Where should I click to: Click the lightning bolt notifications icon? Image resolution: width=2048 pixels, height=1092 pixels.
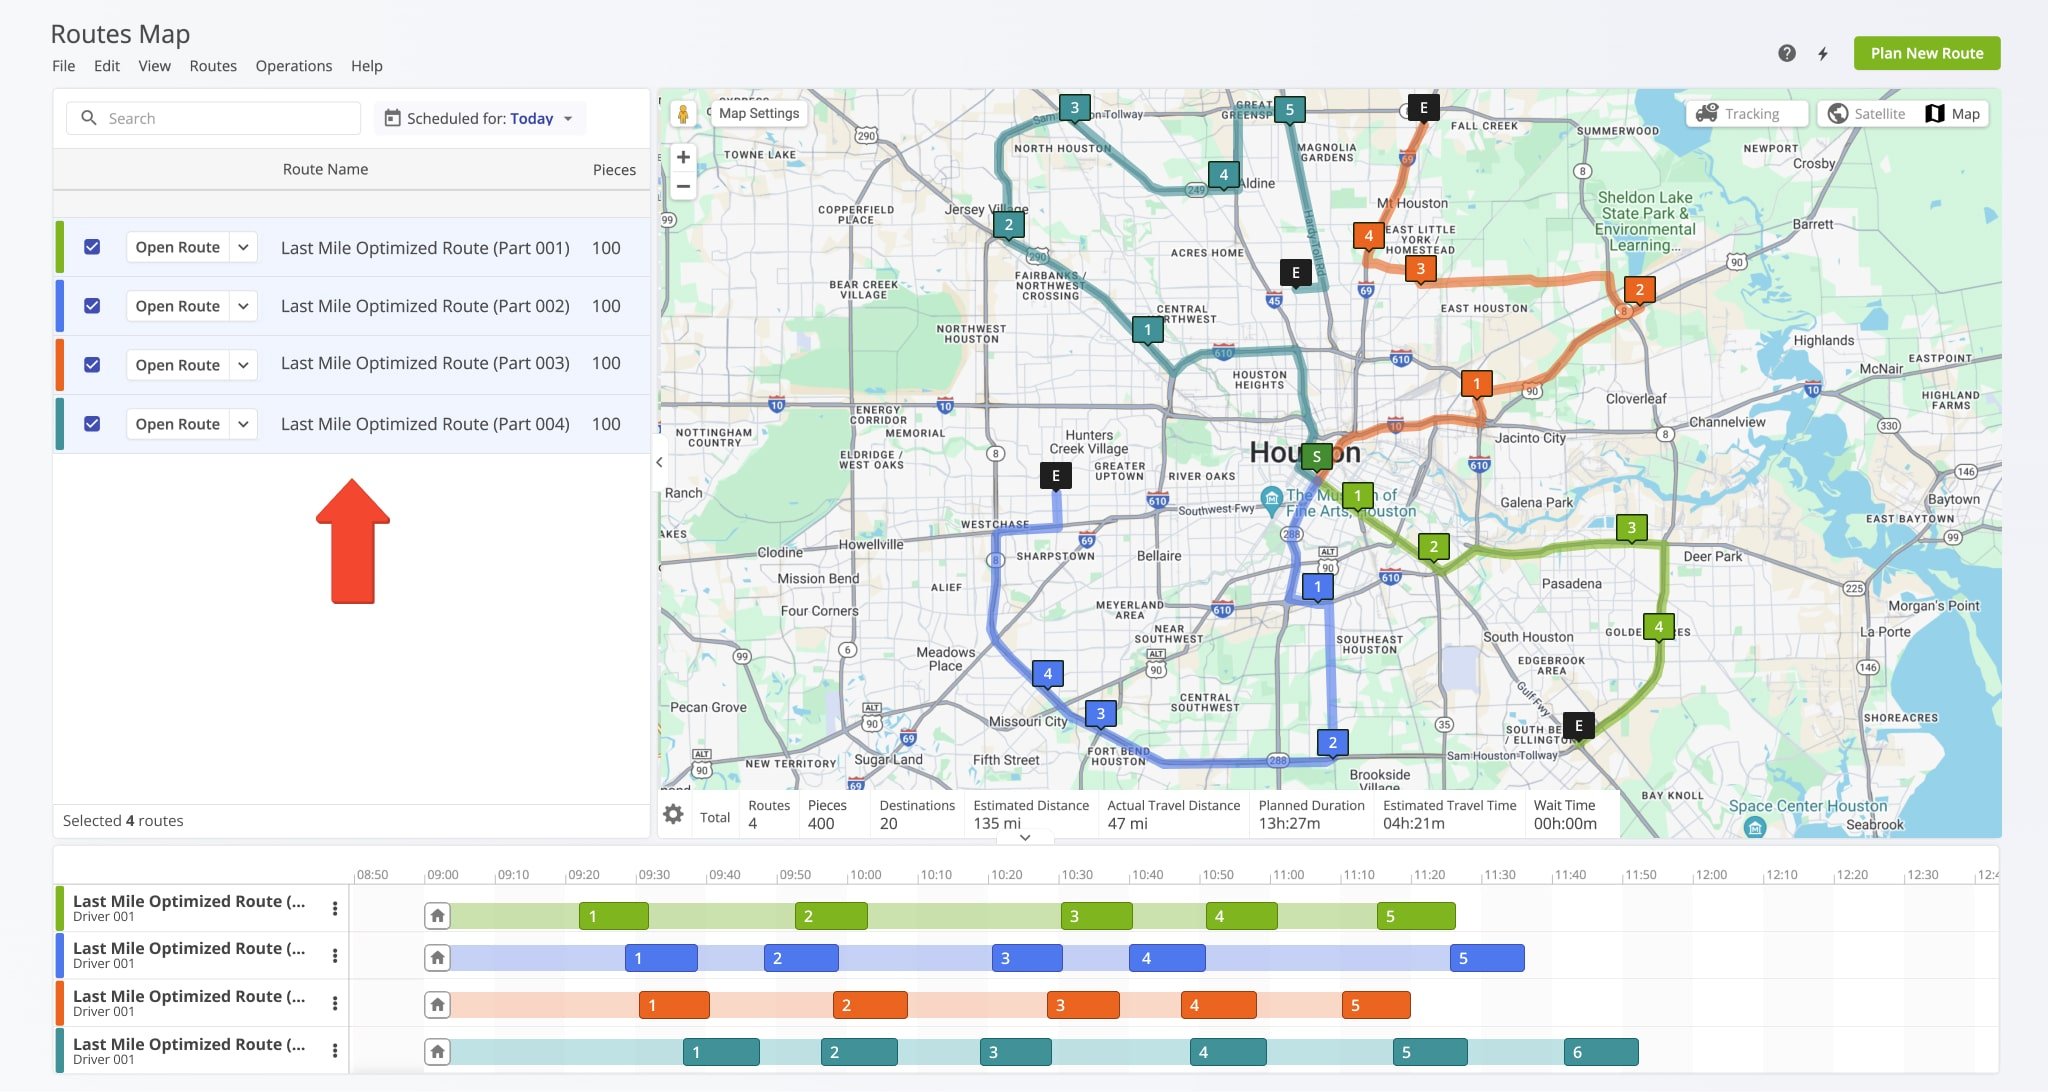1823,53
